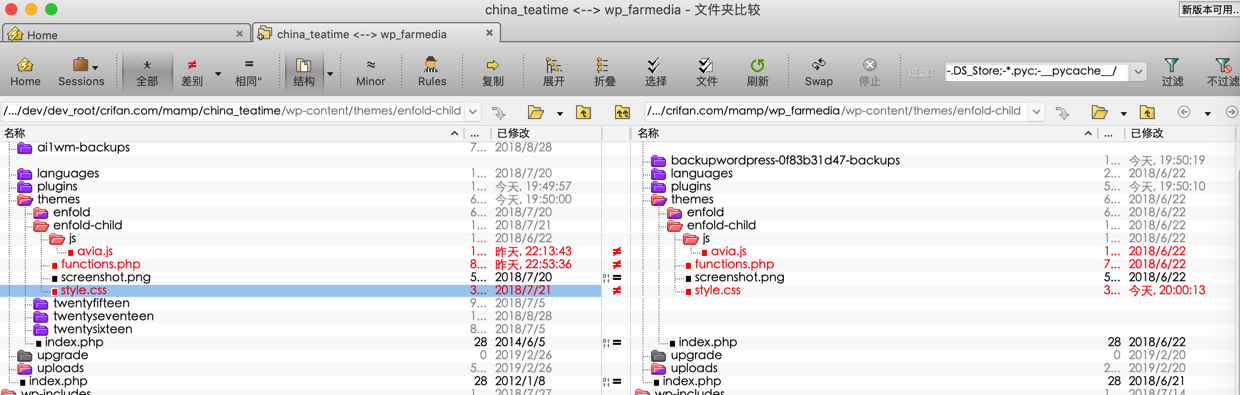
Task: Click the left folder path field
Action: (233, 111)
